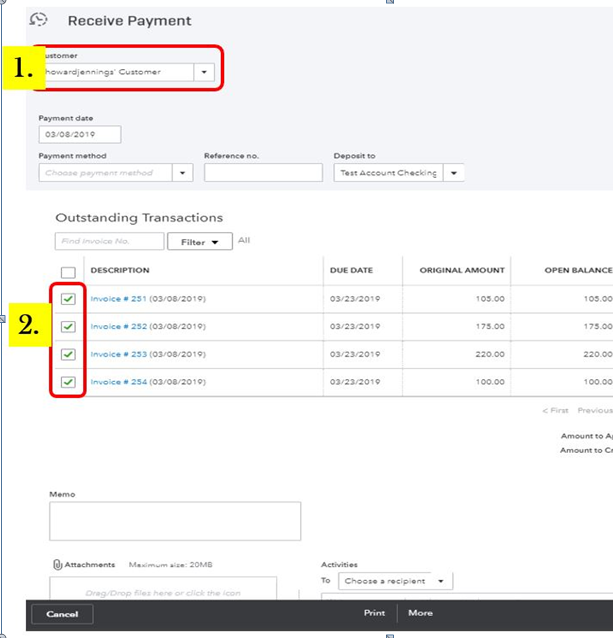
Task: Open the More menu in bottom bar
Action: pyautogui.click(x=420, y=613)
